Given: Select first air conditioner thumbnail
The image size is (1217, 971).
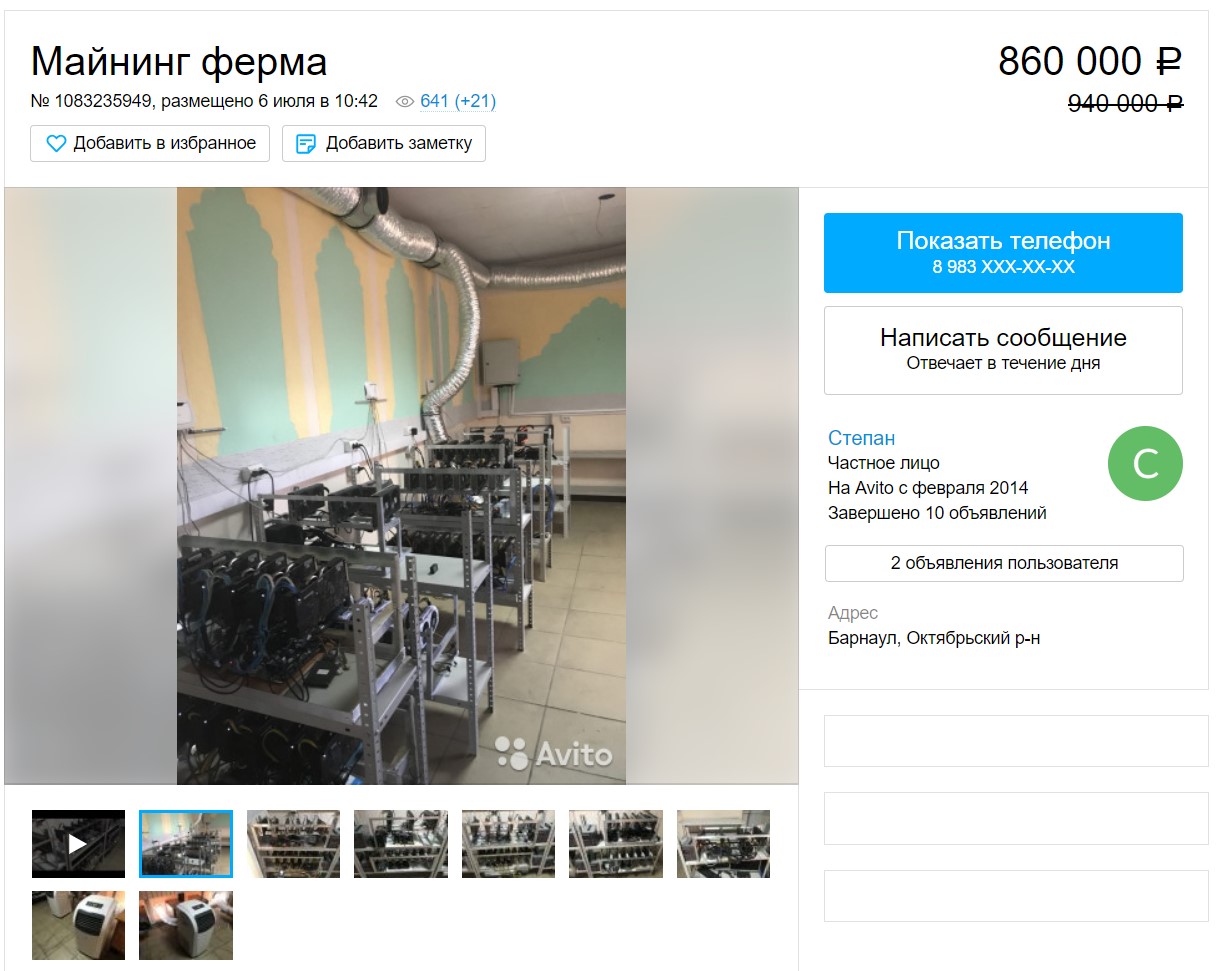Looking at the screenshot, I should pyautogui.click(x=78, y=925).
